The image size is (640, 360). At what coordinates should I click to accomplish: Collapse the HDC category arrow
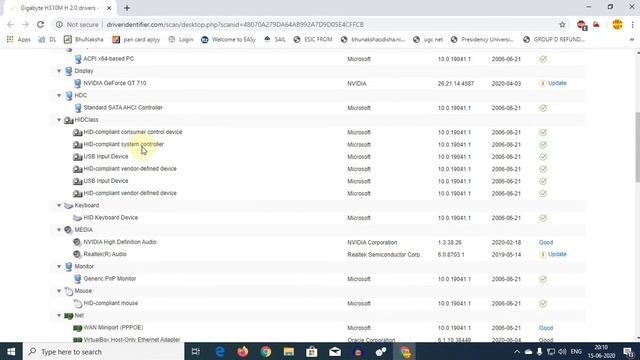click(59, 96)
